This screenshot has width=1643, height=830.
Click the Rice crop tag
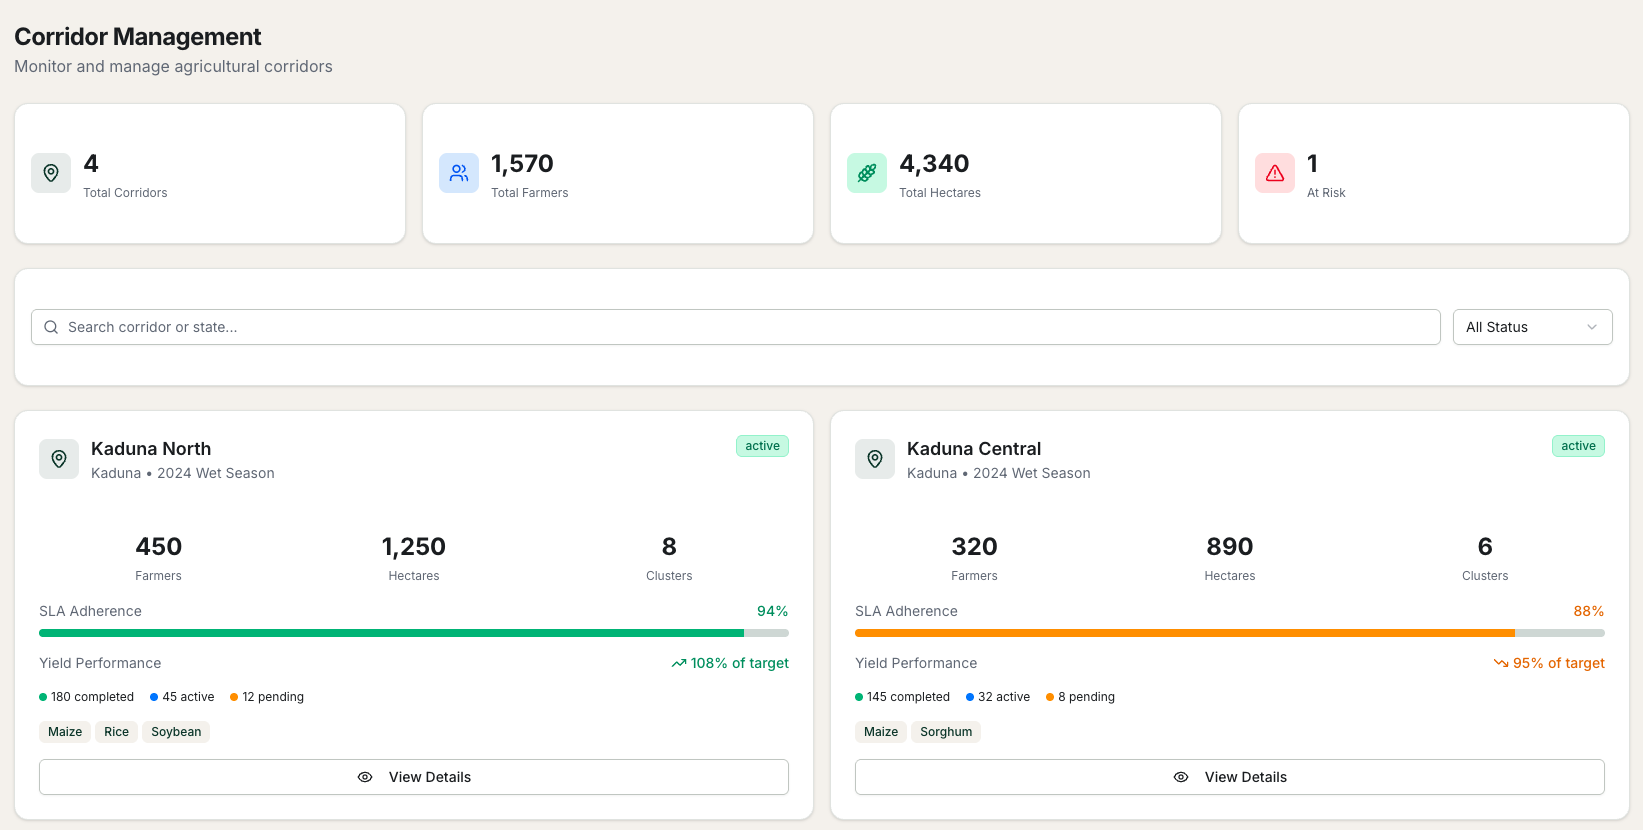[117, 732]
